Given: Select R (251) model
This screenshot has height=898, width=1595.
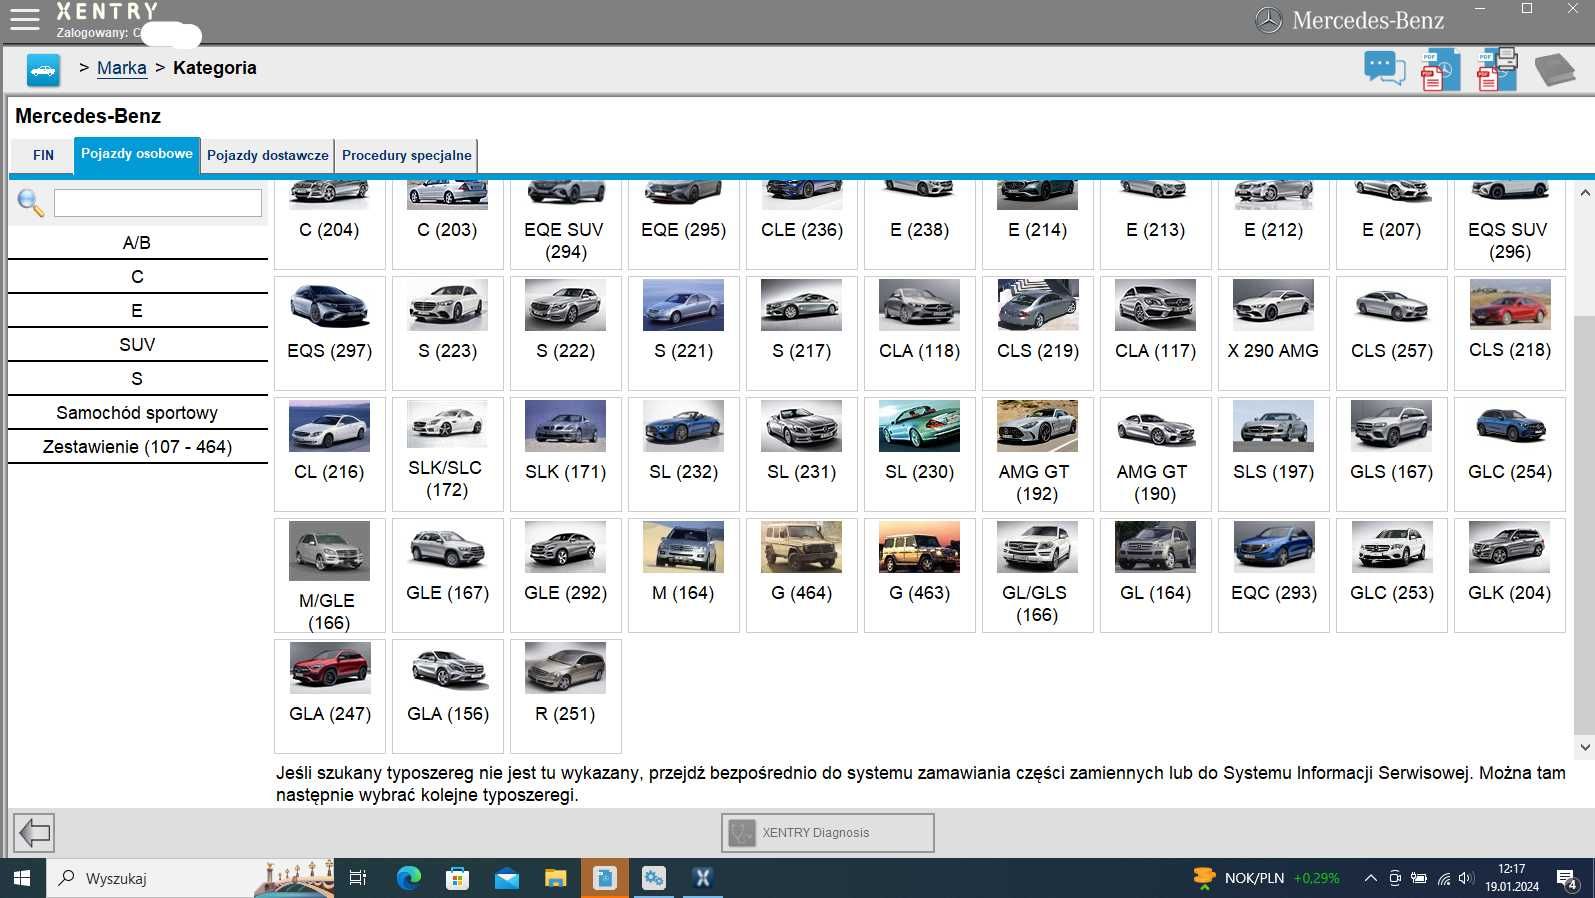Looking at the screenshot, I should [x=566, y=696].
